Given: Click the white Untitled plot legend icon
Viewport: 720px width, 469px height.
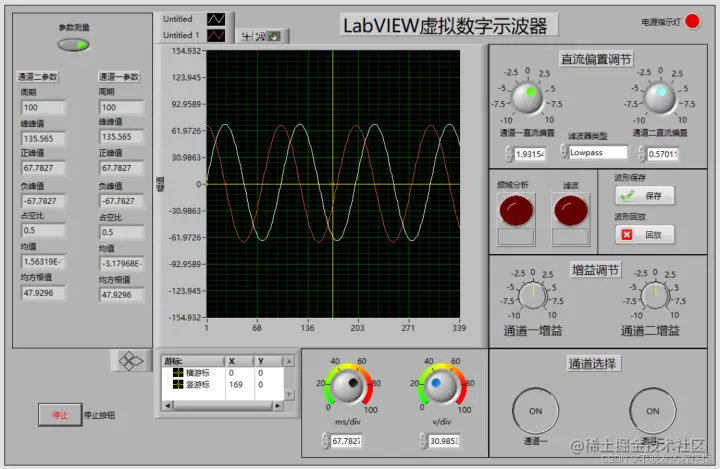Looking at the screenshot, I should tap(216, 19).
